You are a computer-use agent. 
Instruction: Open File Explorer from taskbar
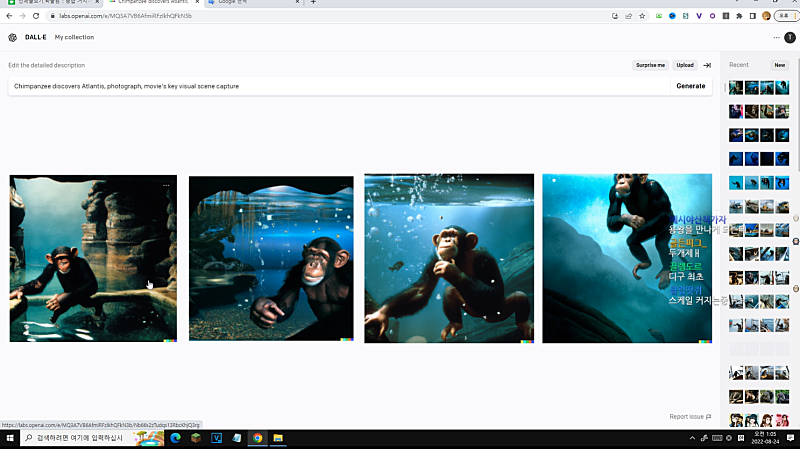click(278, 438)
